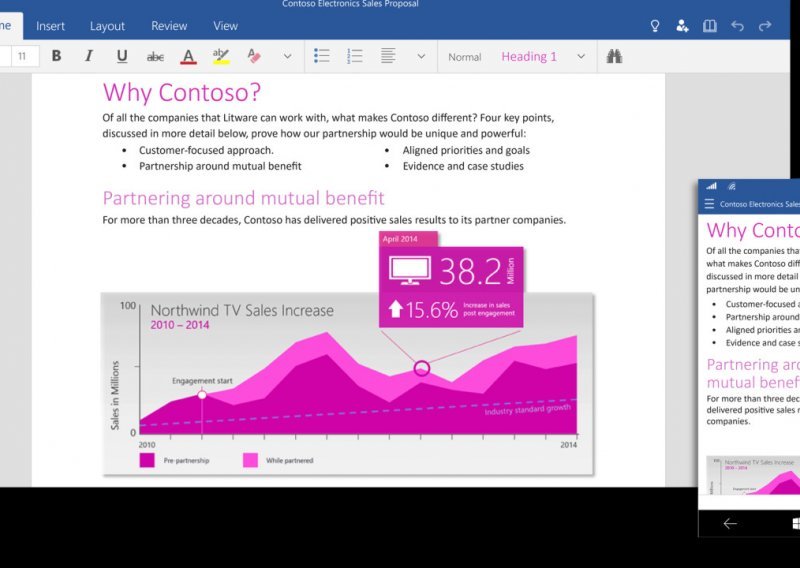The width and height of the screenshot is (800, 568).
Task: Open Tell Me lightbulb
Action: coord(655,26)
